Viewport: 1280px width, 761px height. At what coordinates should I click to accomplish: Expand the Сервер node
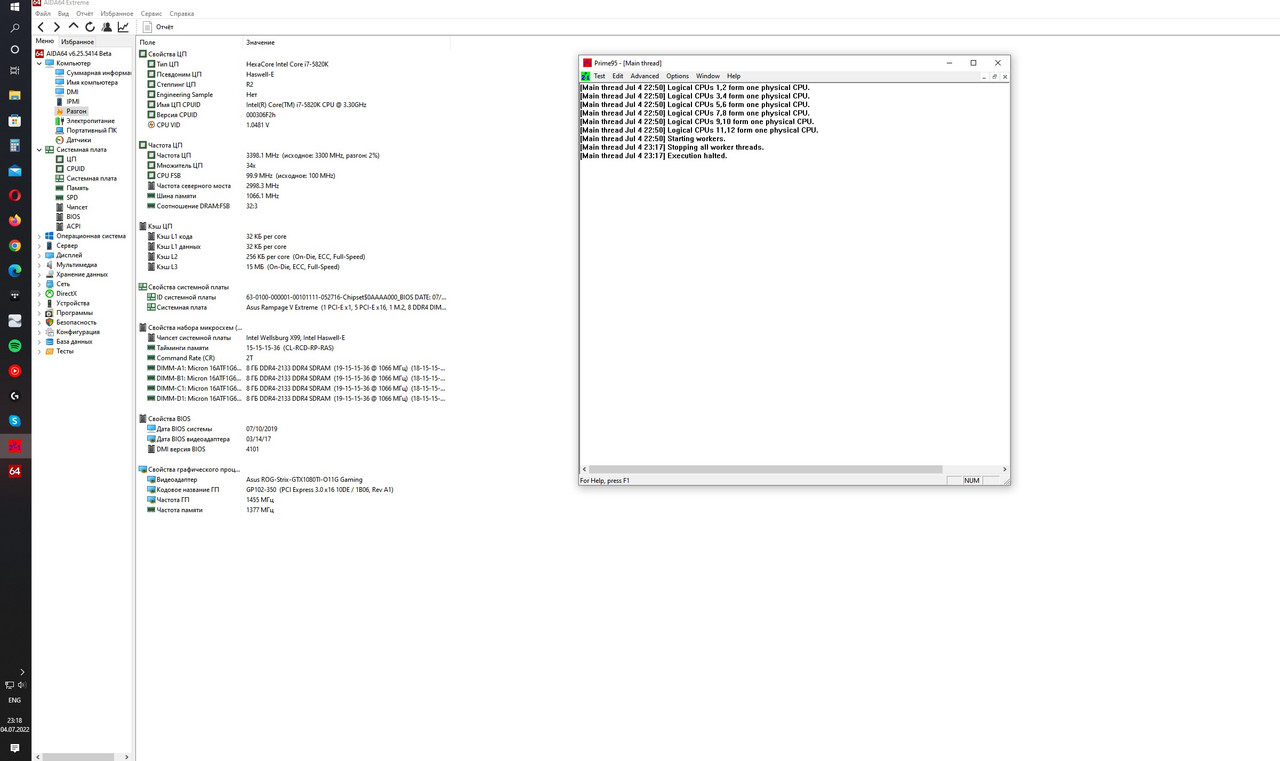pyautogui.click(x=39, y=245)
